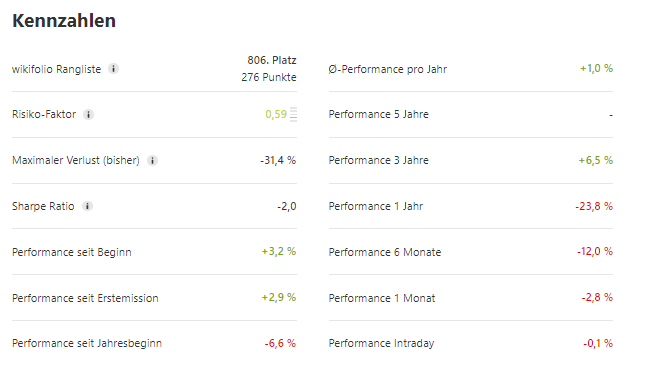Select Performance seit Beginn value +3,2 %
The width and height of the screenshot is (648, 384).
coord(279,251)
